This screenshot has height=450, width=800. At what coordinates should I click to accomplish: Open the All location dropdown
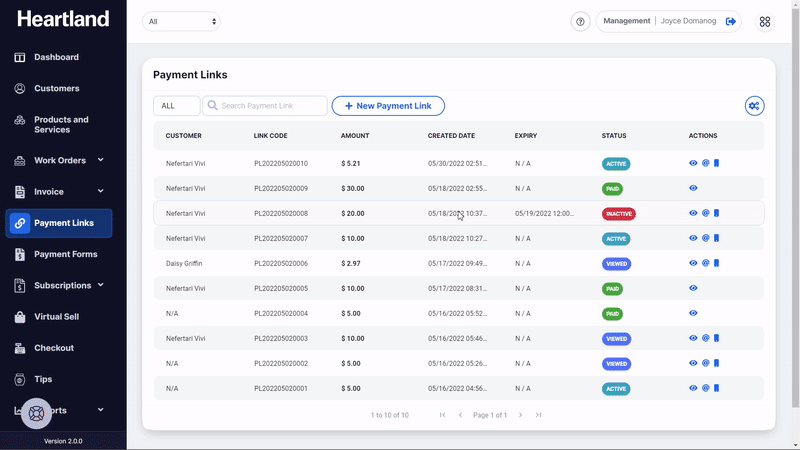coord(181,22)
